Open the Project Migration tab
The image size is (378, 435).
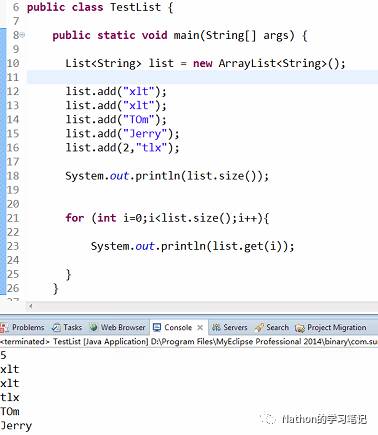pos(331,328)
